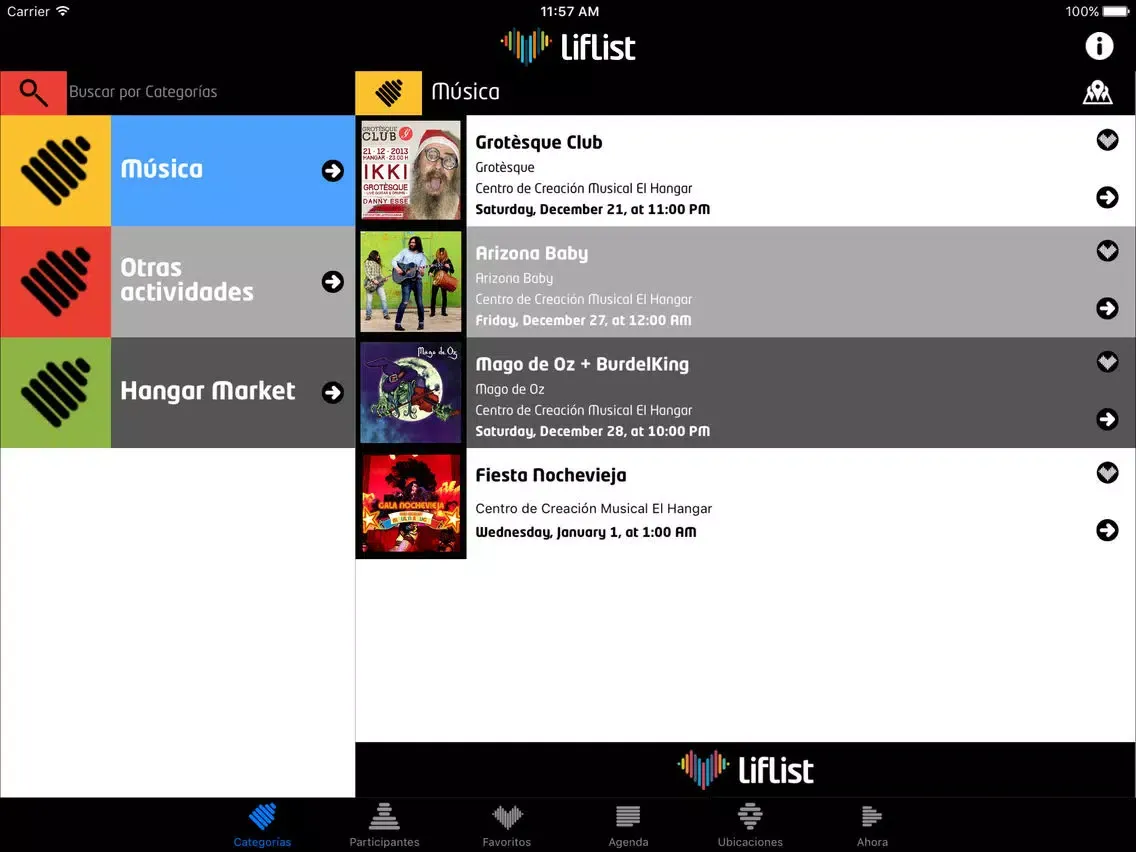Open Grotèsque Club details arrow

coord(1107,197)
